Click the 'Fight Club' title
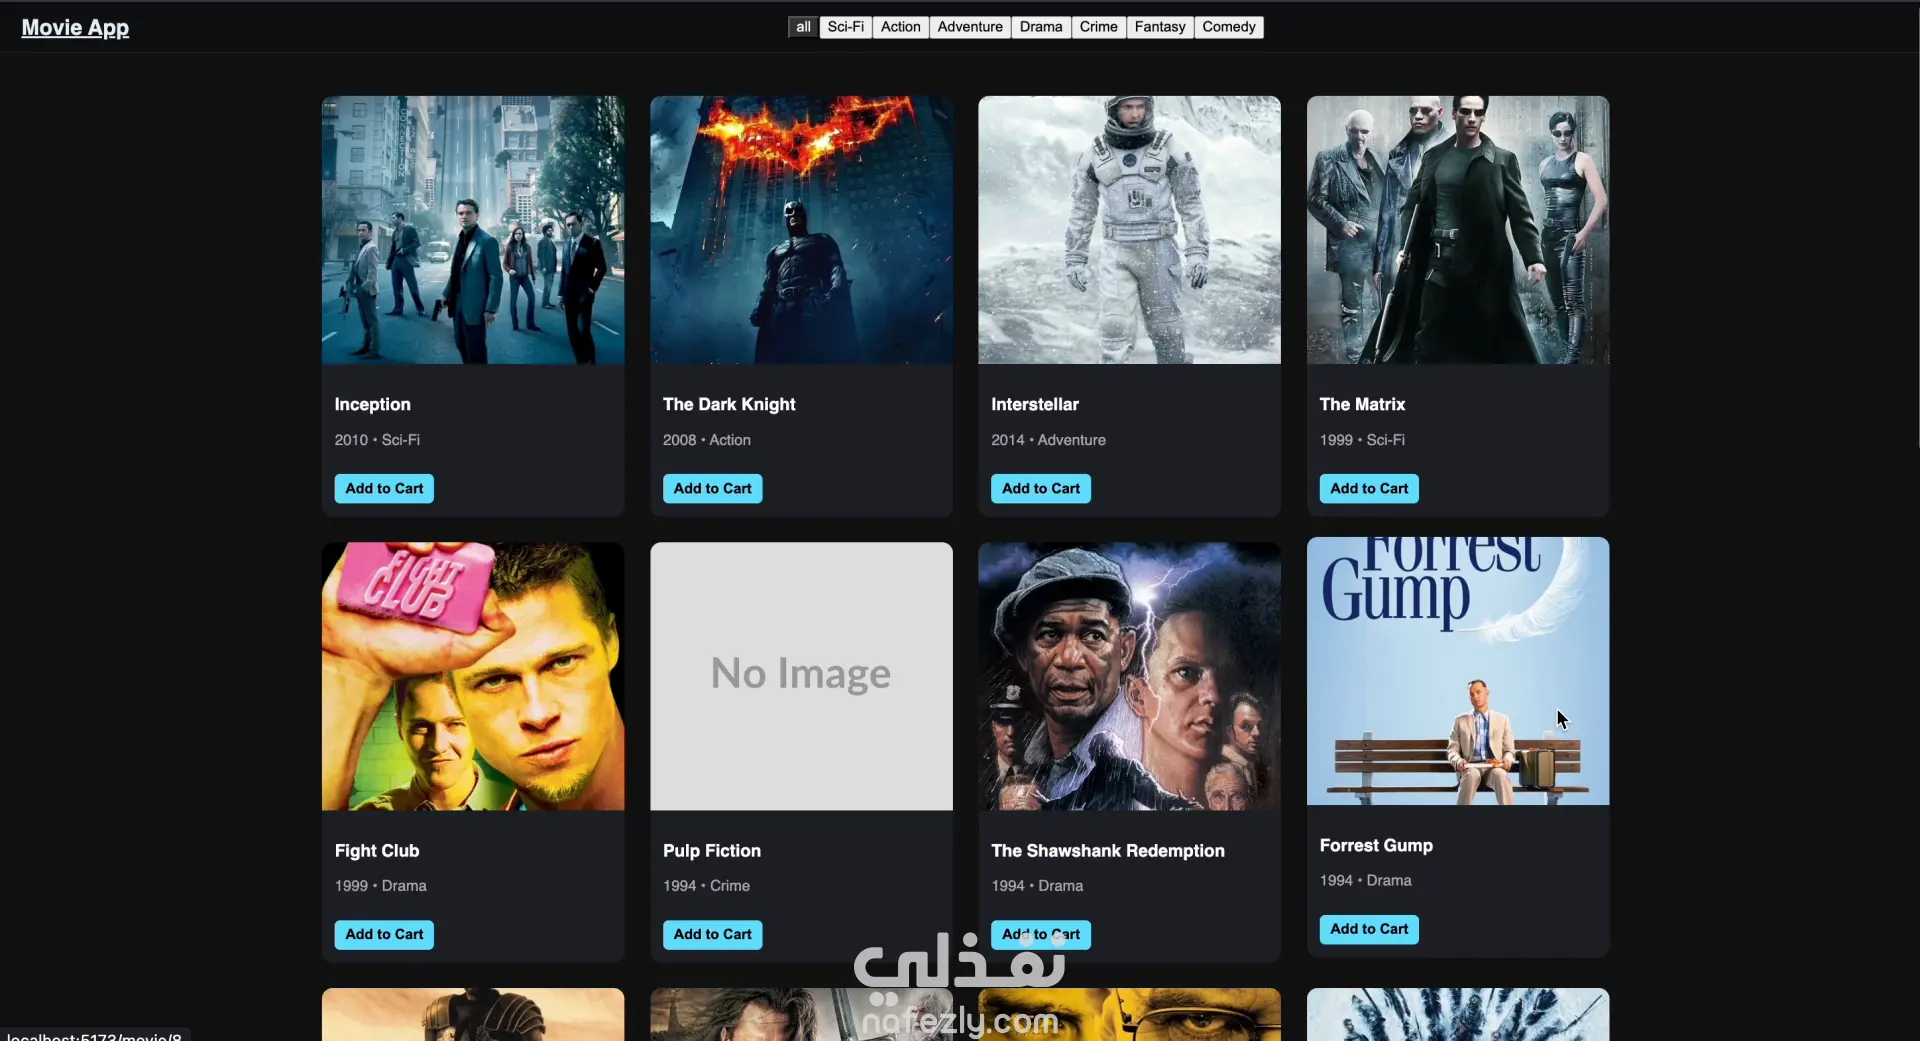 377,851
